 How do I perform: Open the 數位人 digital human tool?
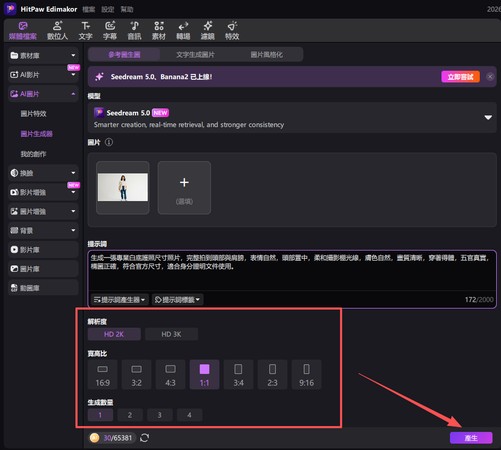click(x=57, y=30)
